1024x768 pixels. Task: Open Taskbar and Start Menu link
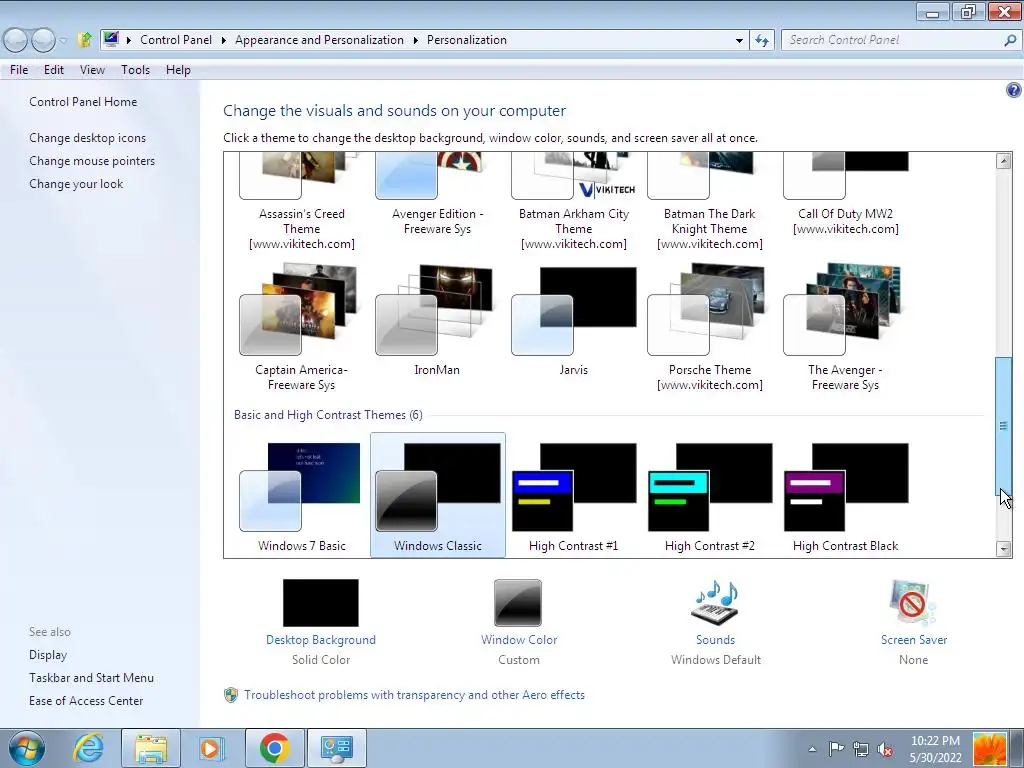pyautogui.click(x=91, y=678)
